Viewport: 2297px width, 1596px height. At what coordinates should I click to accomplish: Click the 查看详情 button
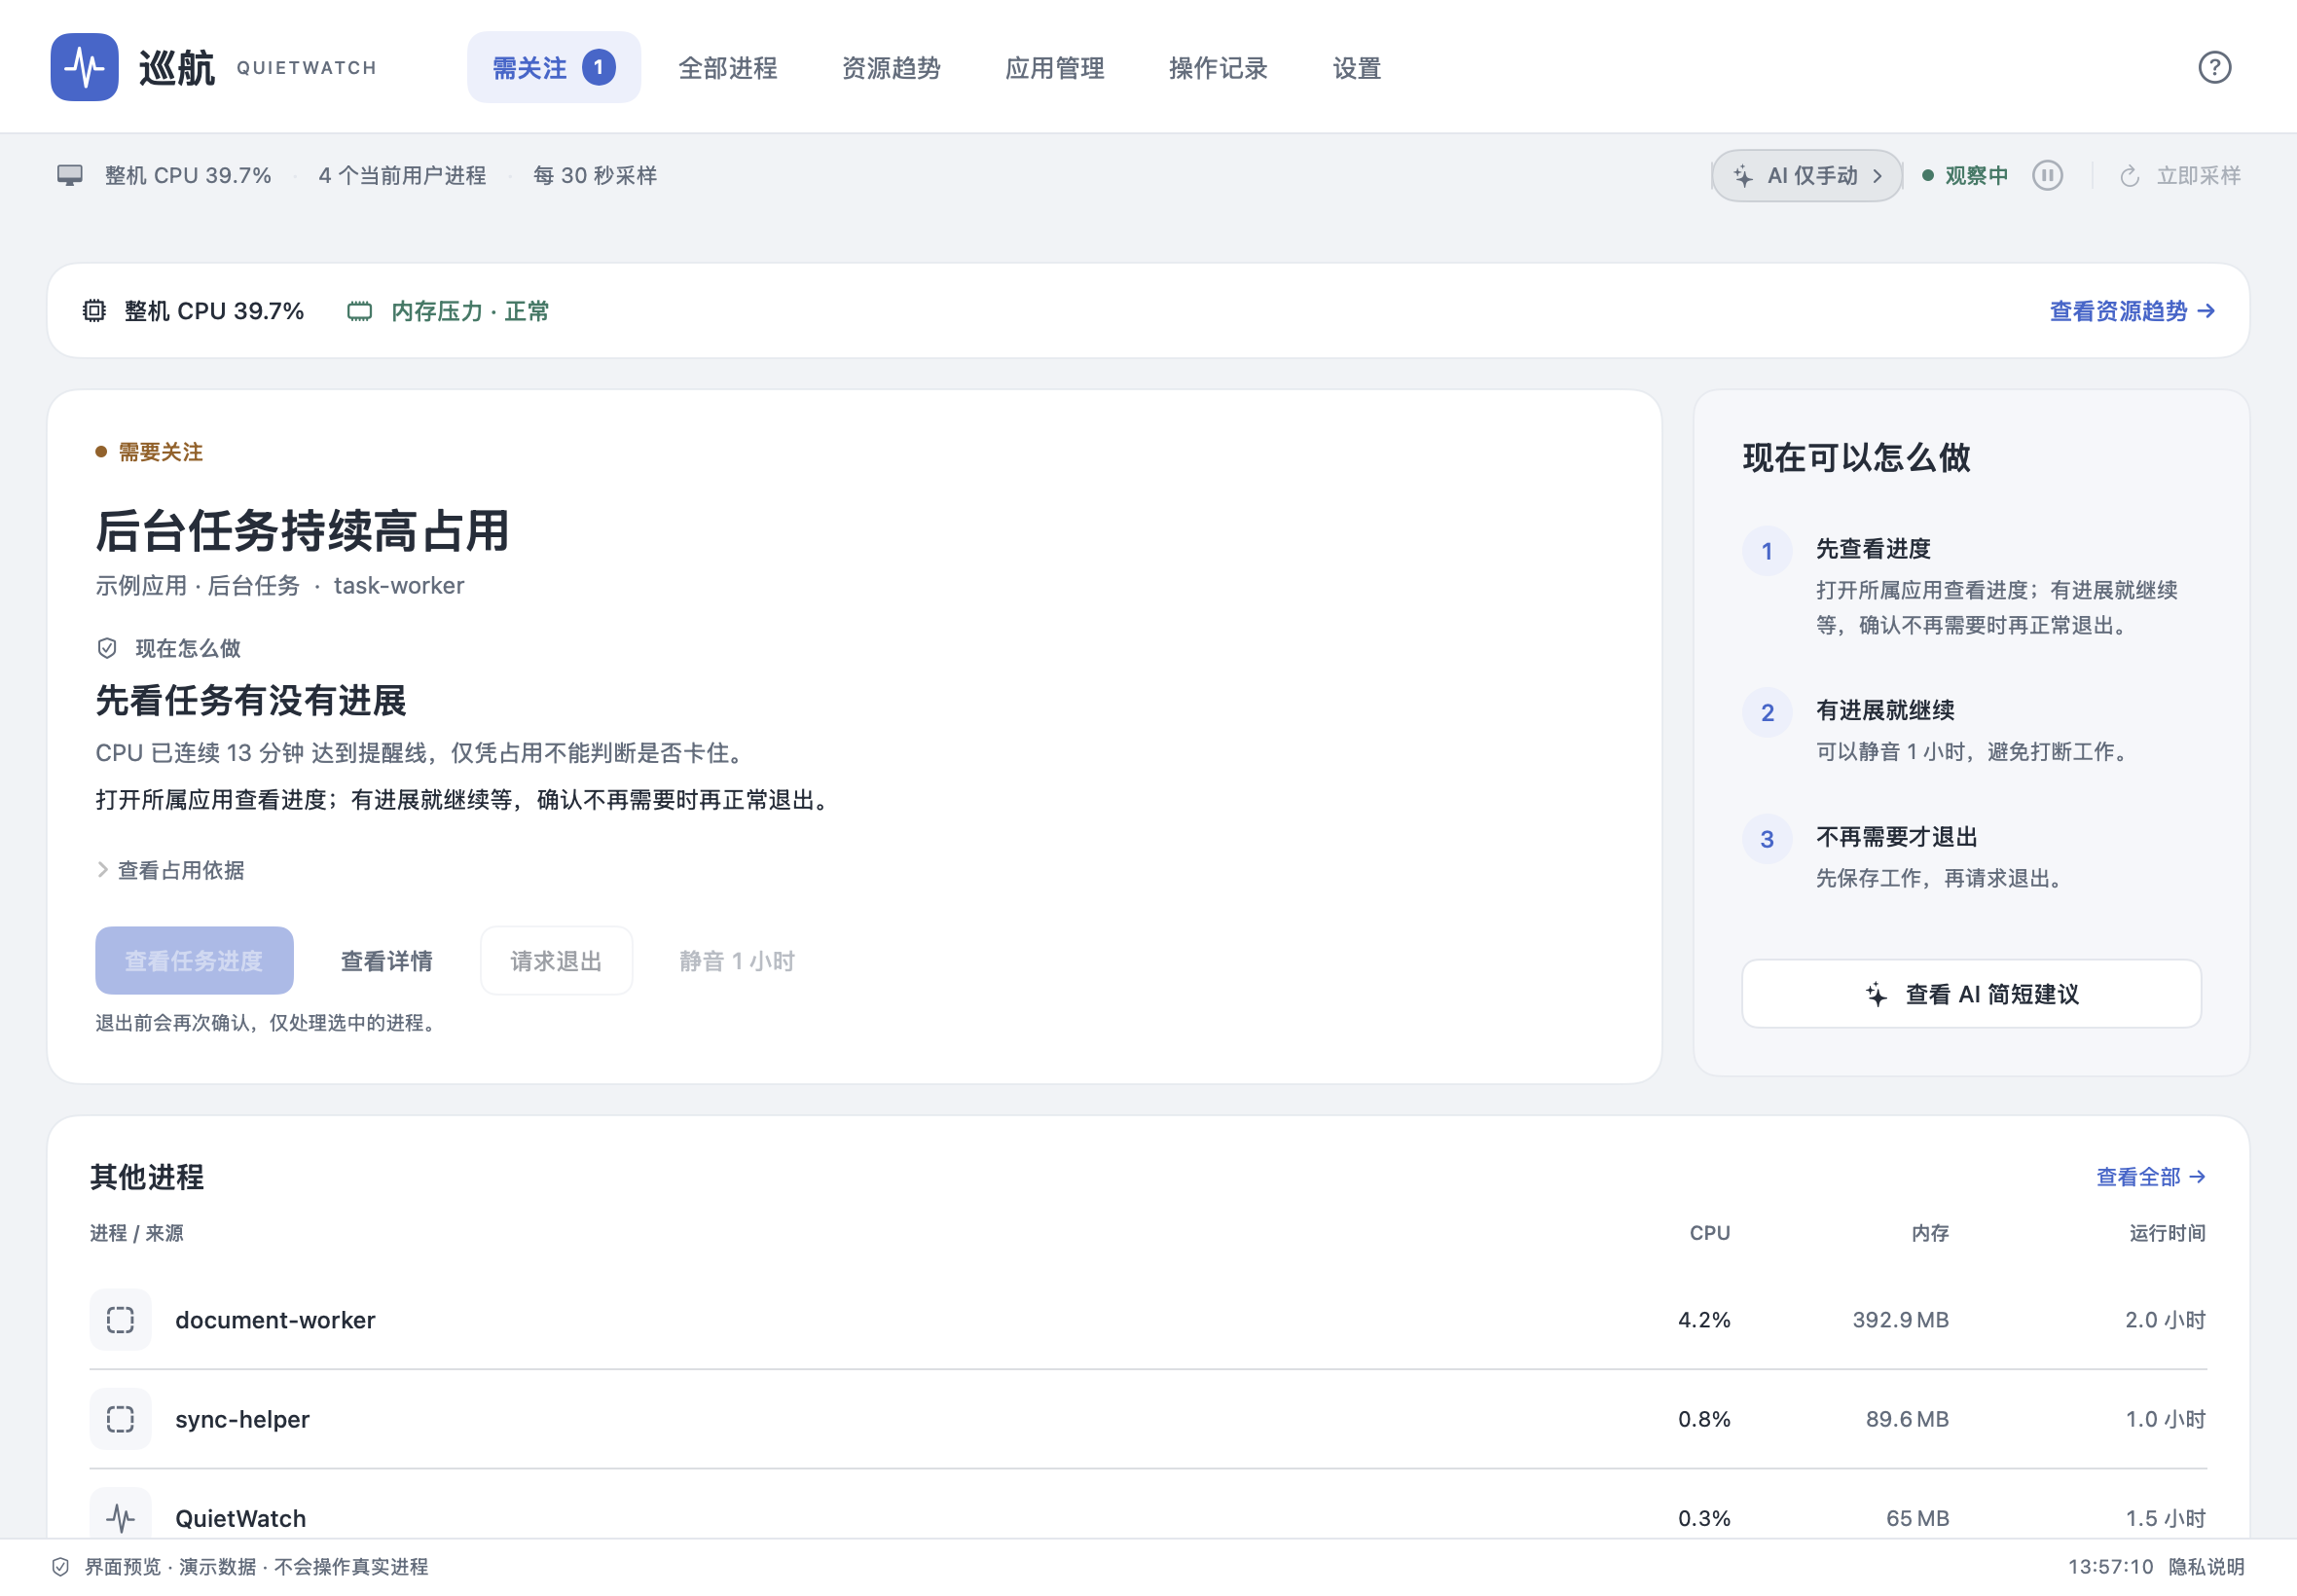click(387, 961)
